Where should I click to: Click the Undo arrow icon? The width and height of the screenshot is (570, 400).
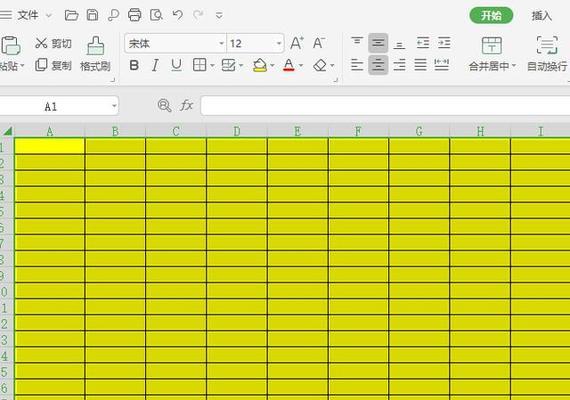(x=177, y=15)
